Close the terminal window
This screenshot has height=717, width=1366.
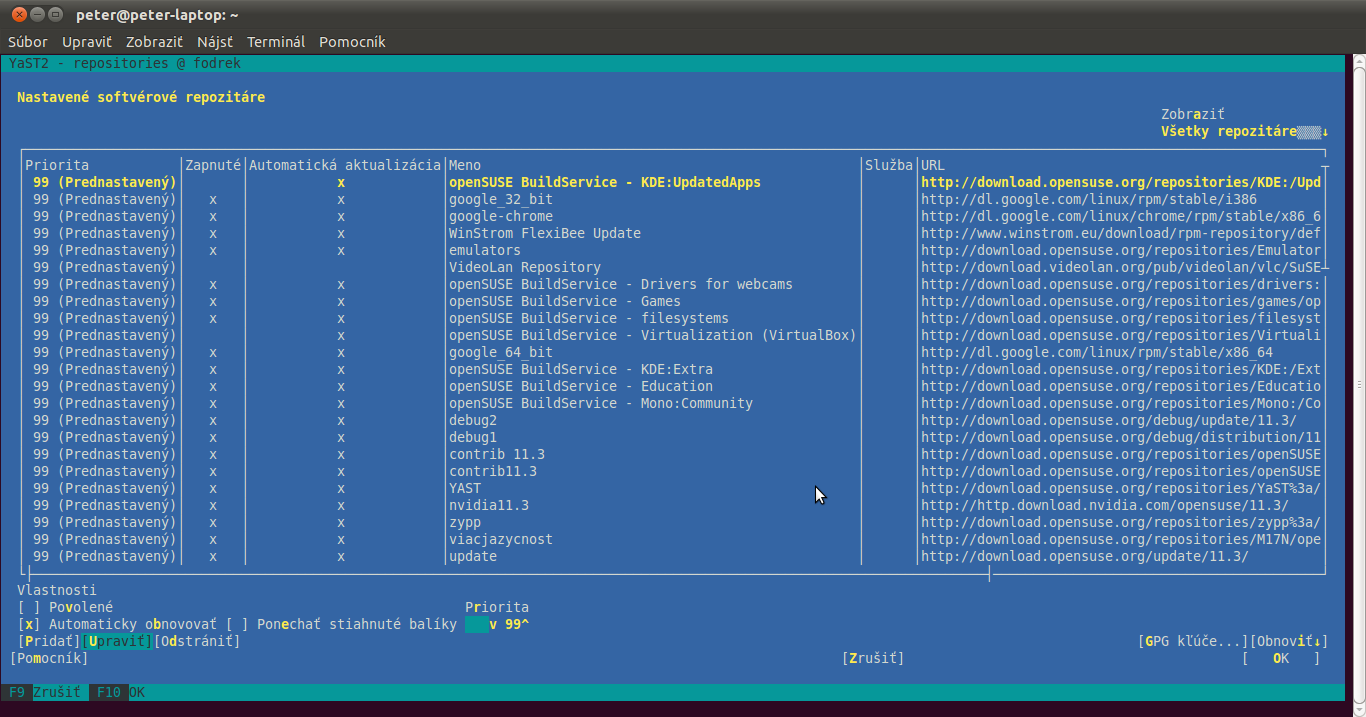(19, 14)
